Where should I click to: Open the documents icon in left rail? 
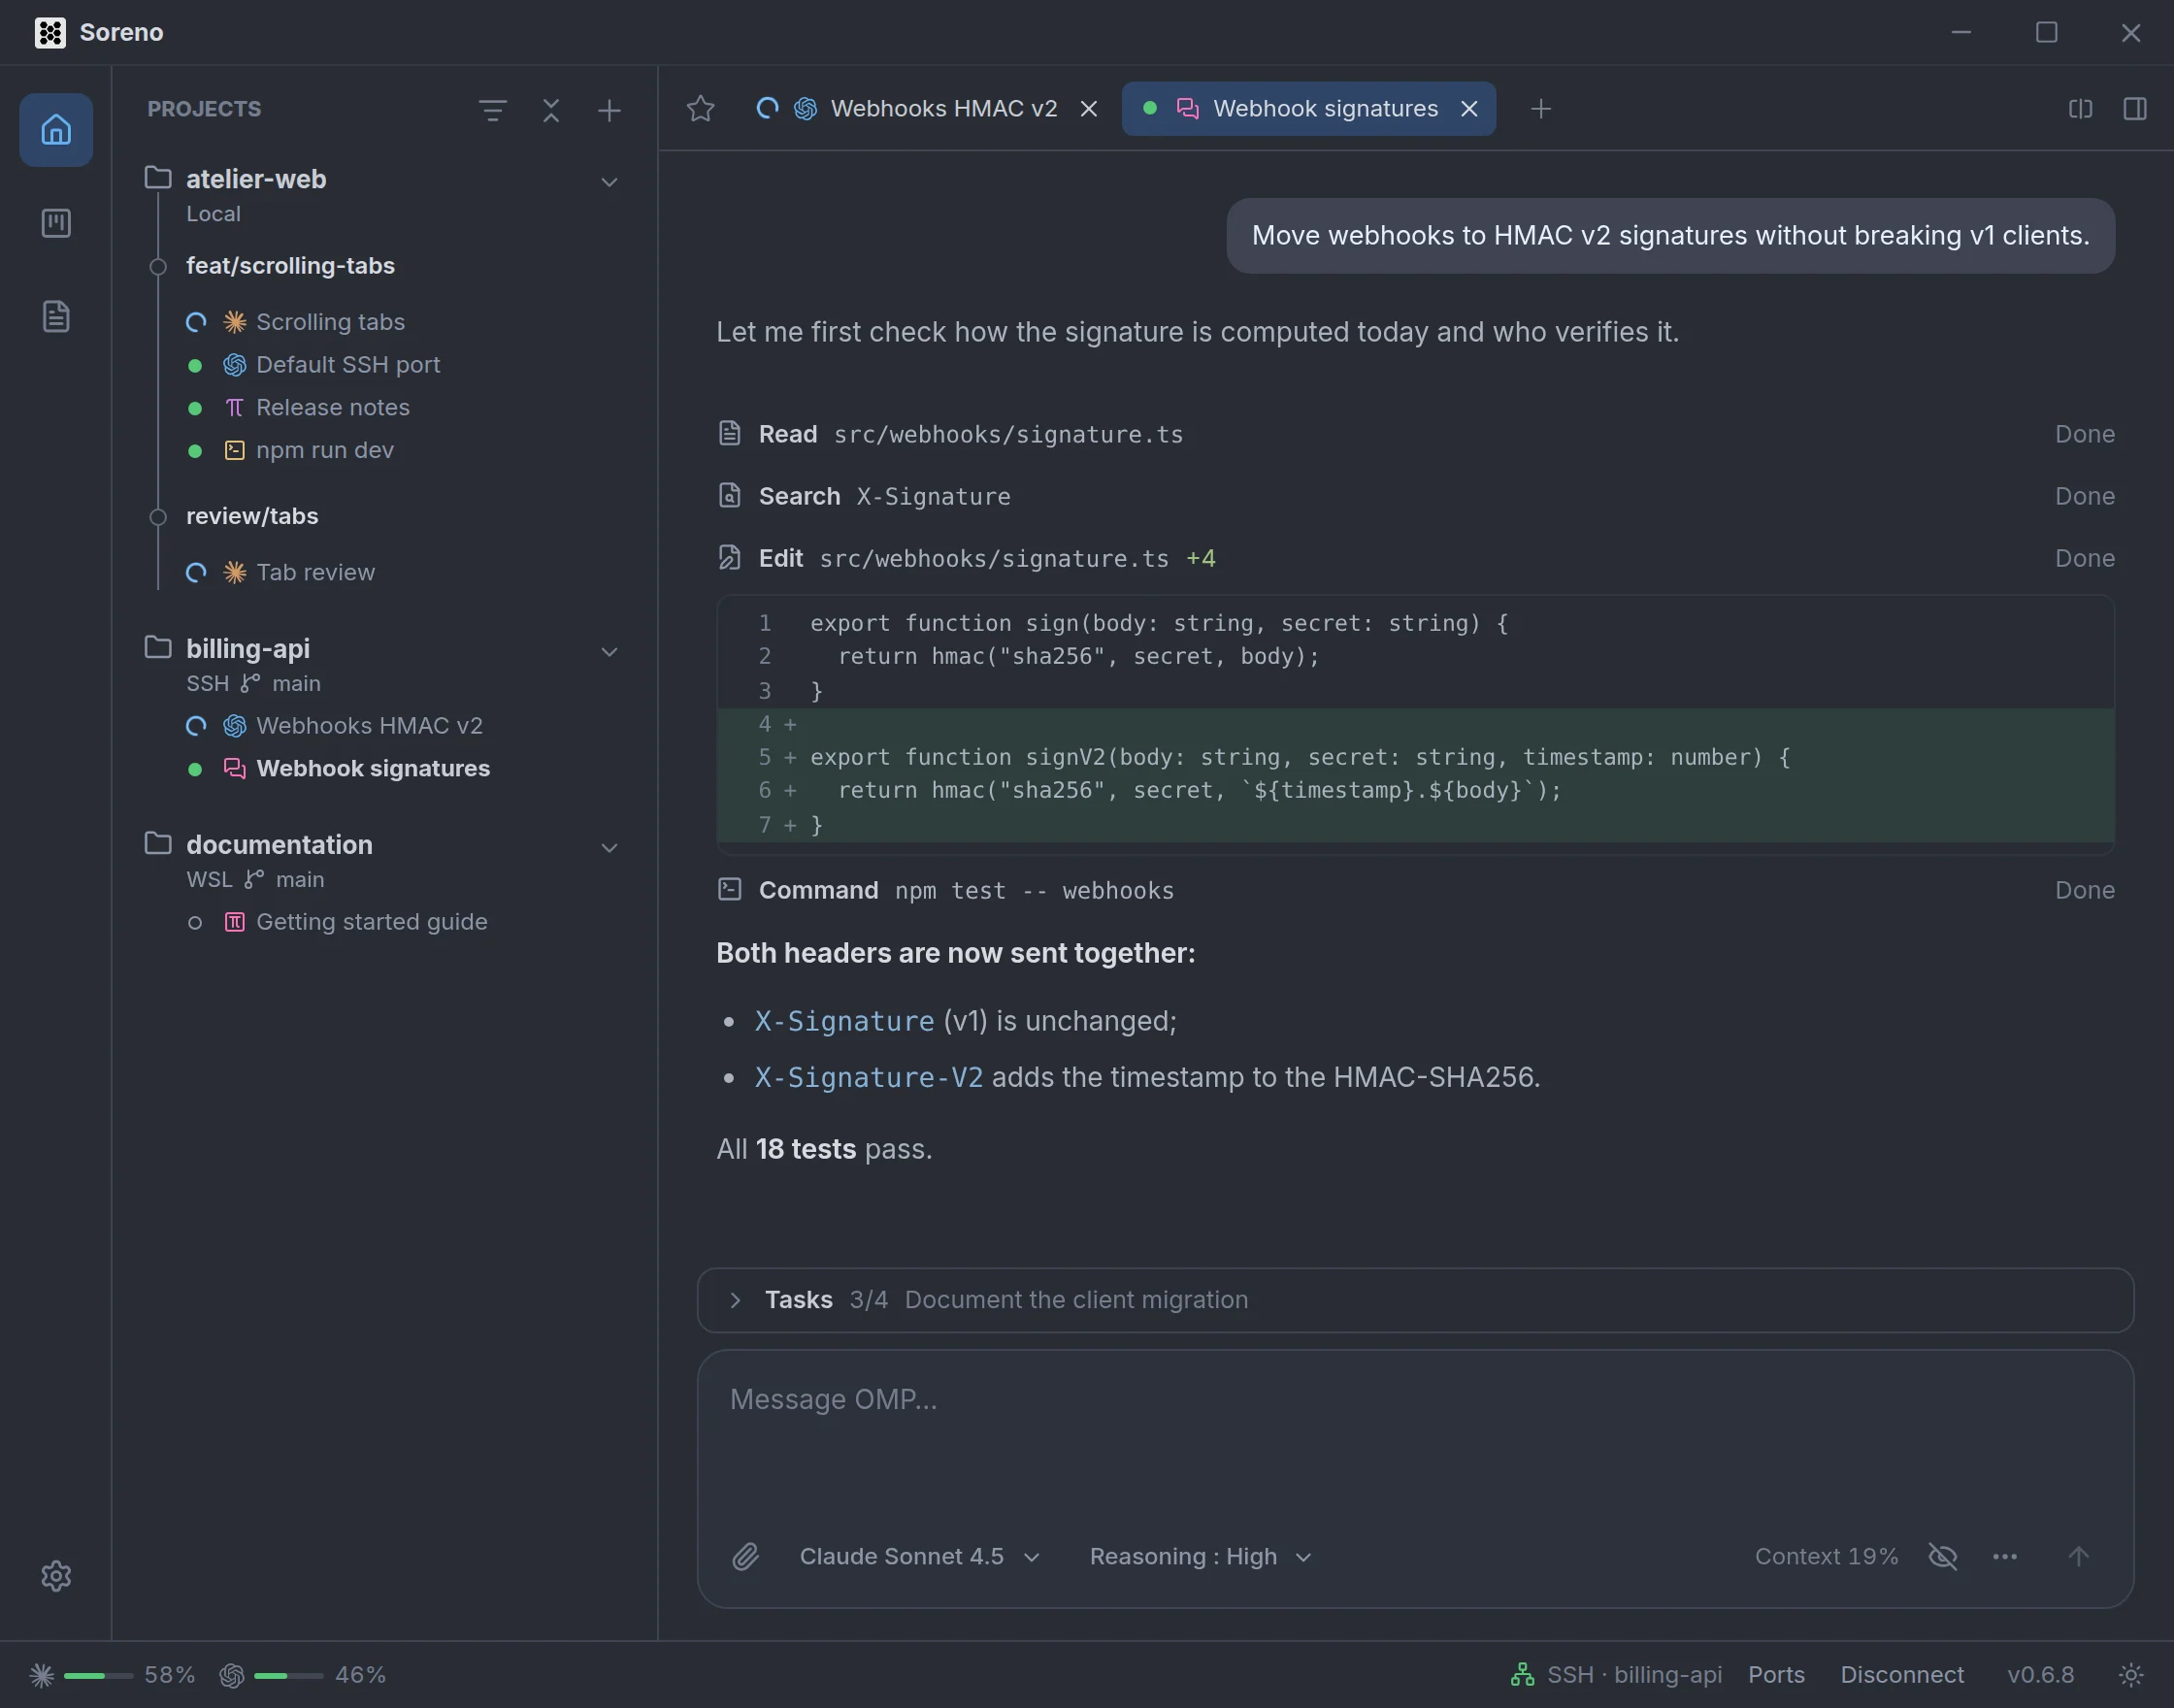56,316
